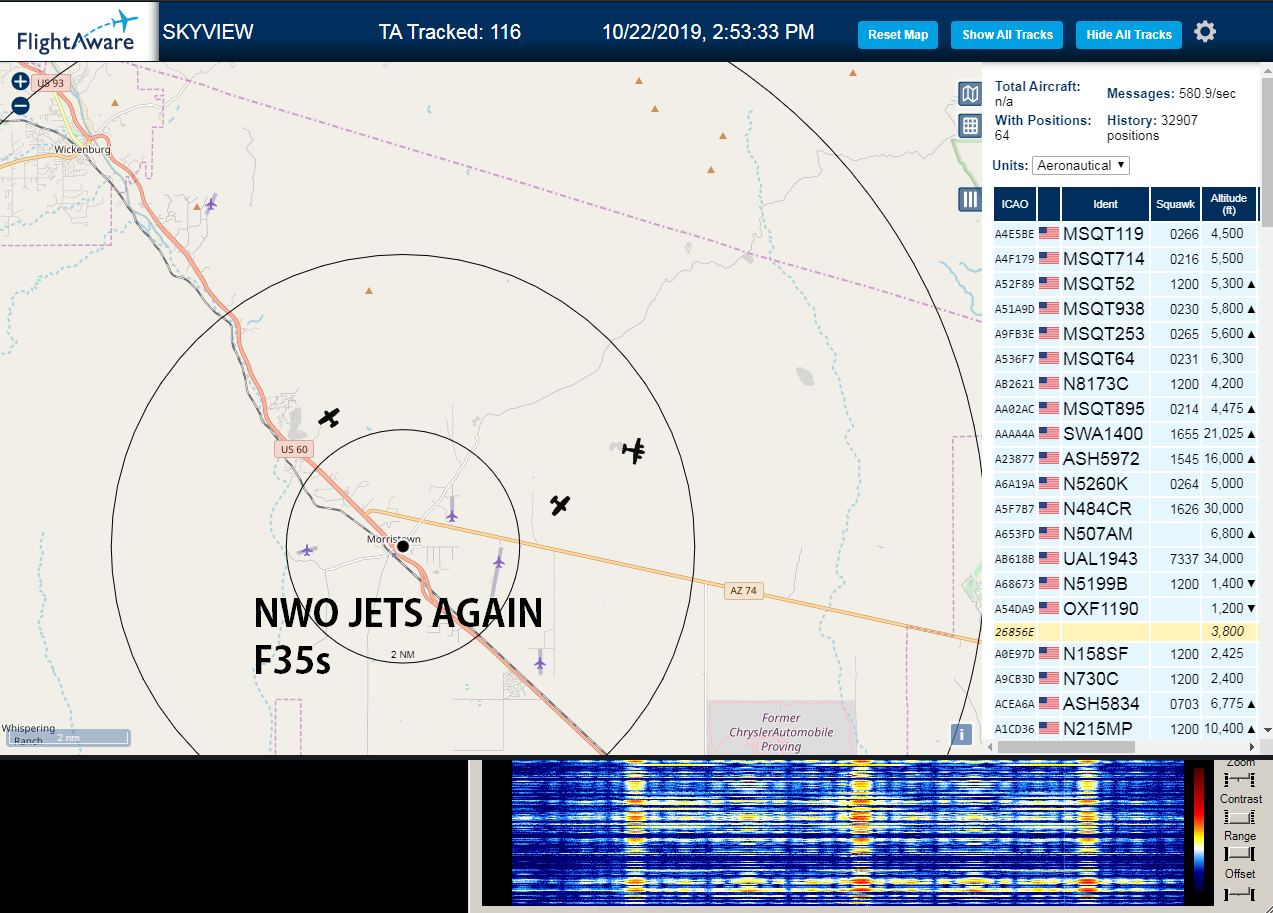Select the MSQT895 row
Screen dimensions: 1273x913
point(1125,409)
